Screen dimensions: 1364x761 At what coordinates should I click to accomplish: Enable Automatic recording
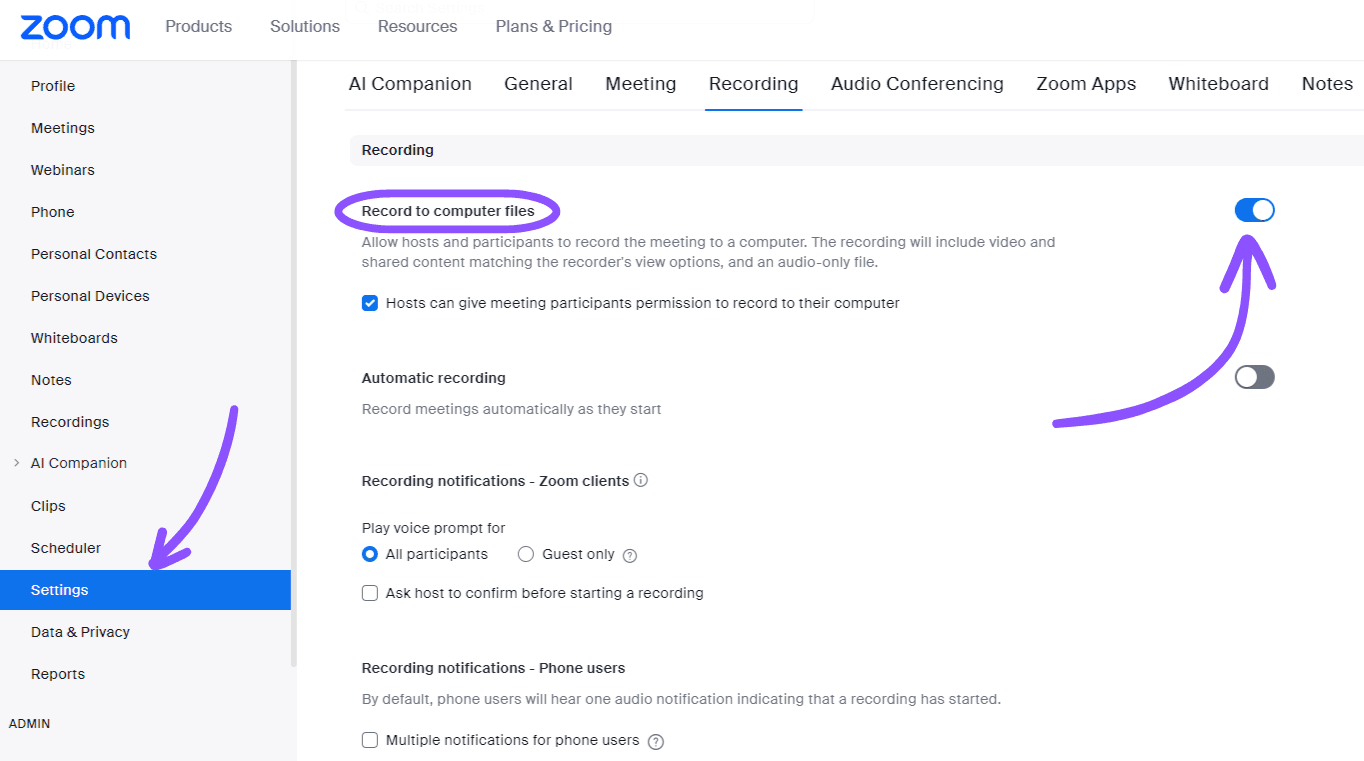pos(1253,377)
